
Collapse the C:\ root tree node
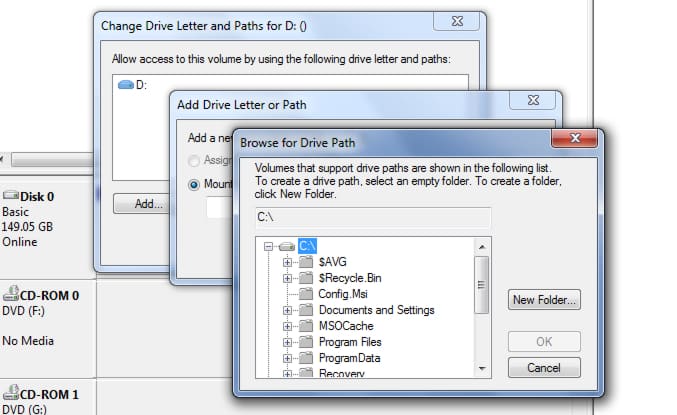click(268, 246)
